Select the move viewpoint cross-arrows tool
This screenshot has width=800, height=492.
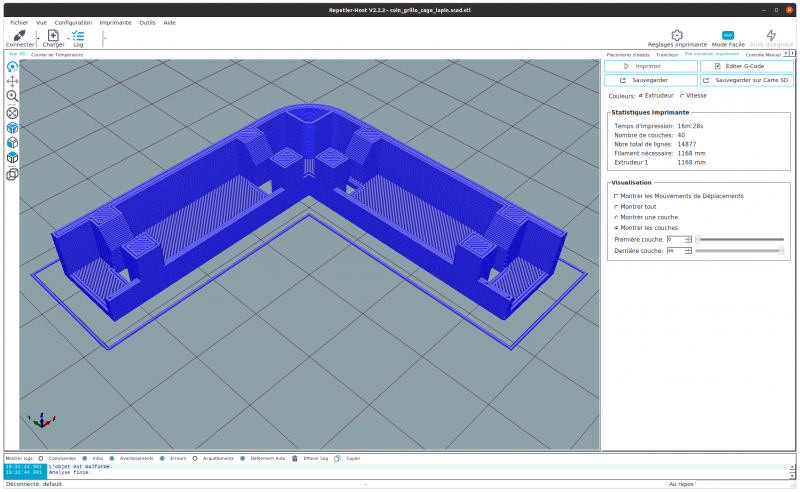coord(12,81)
